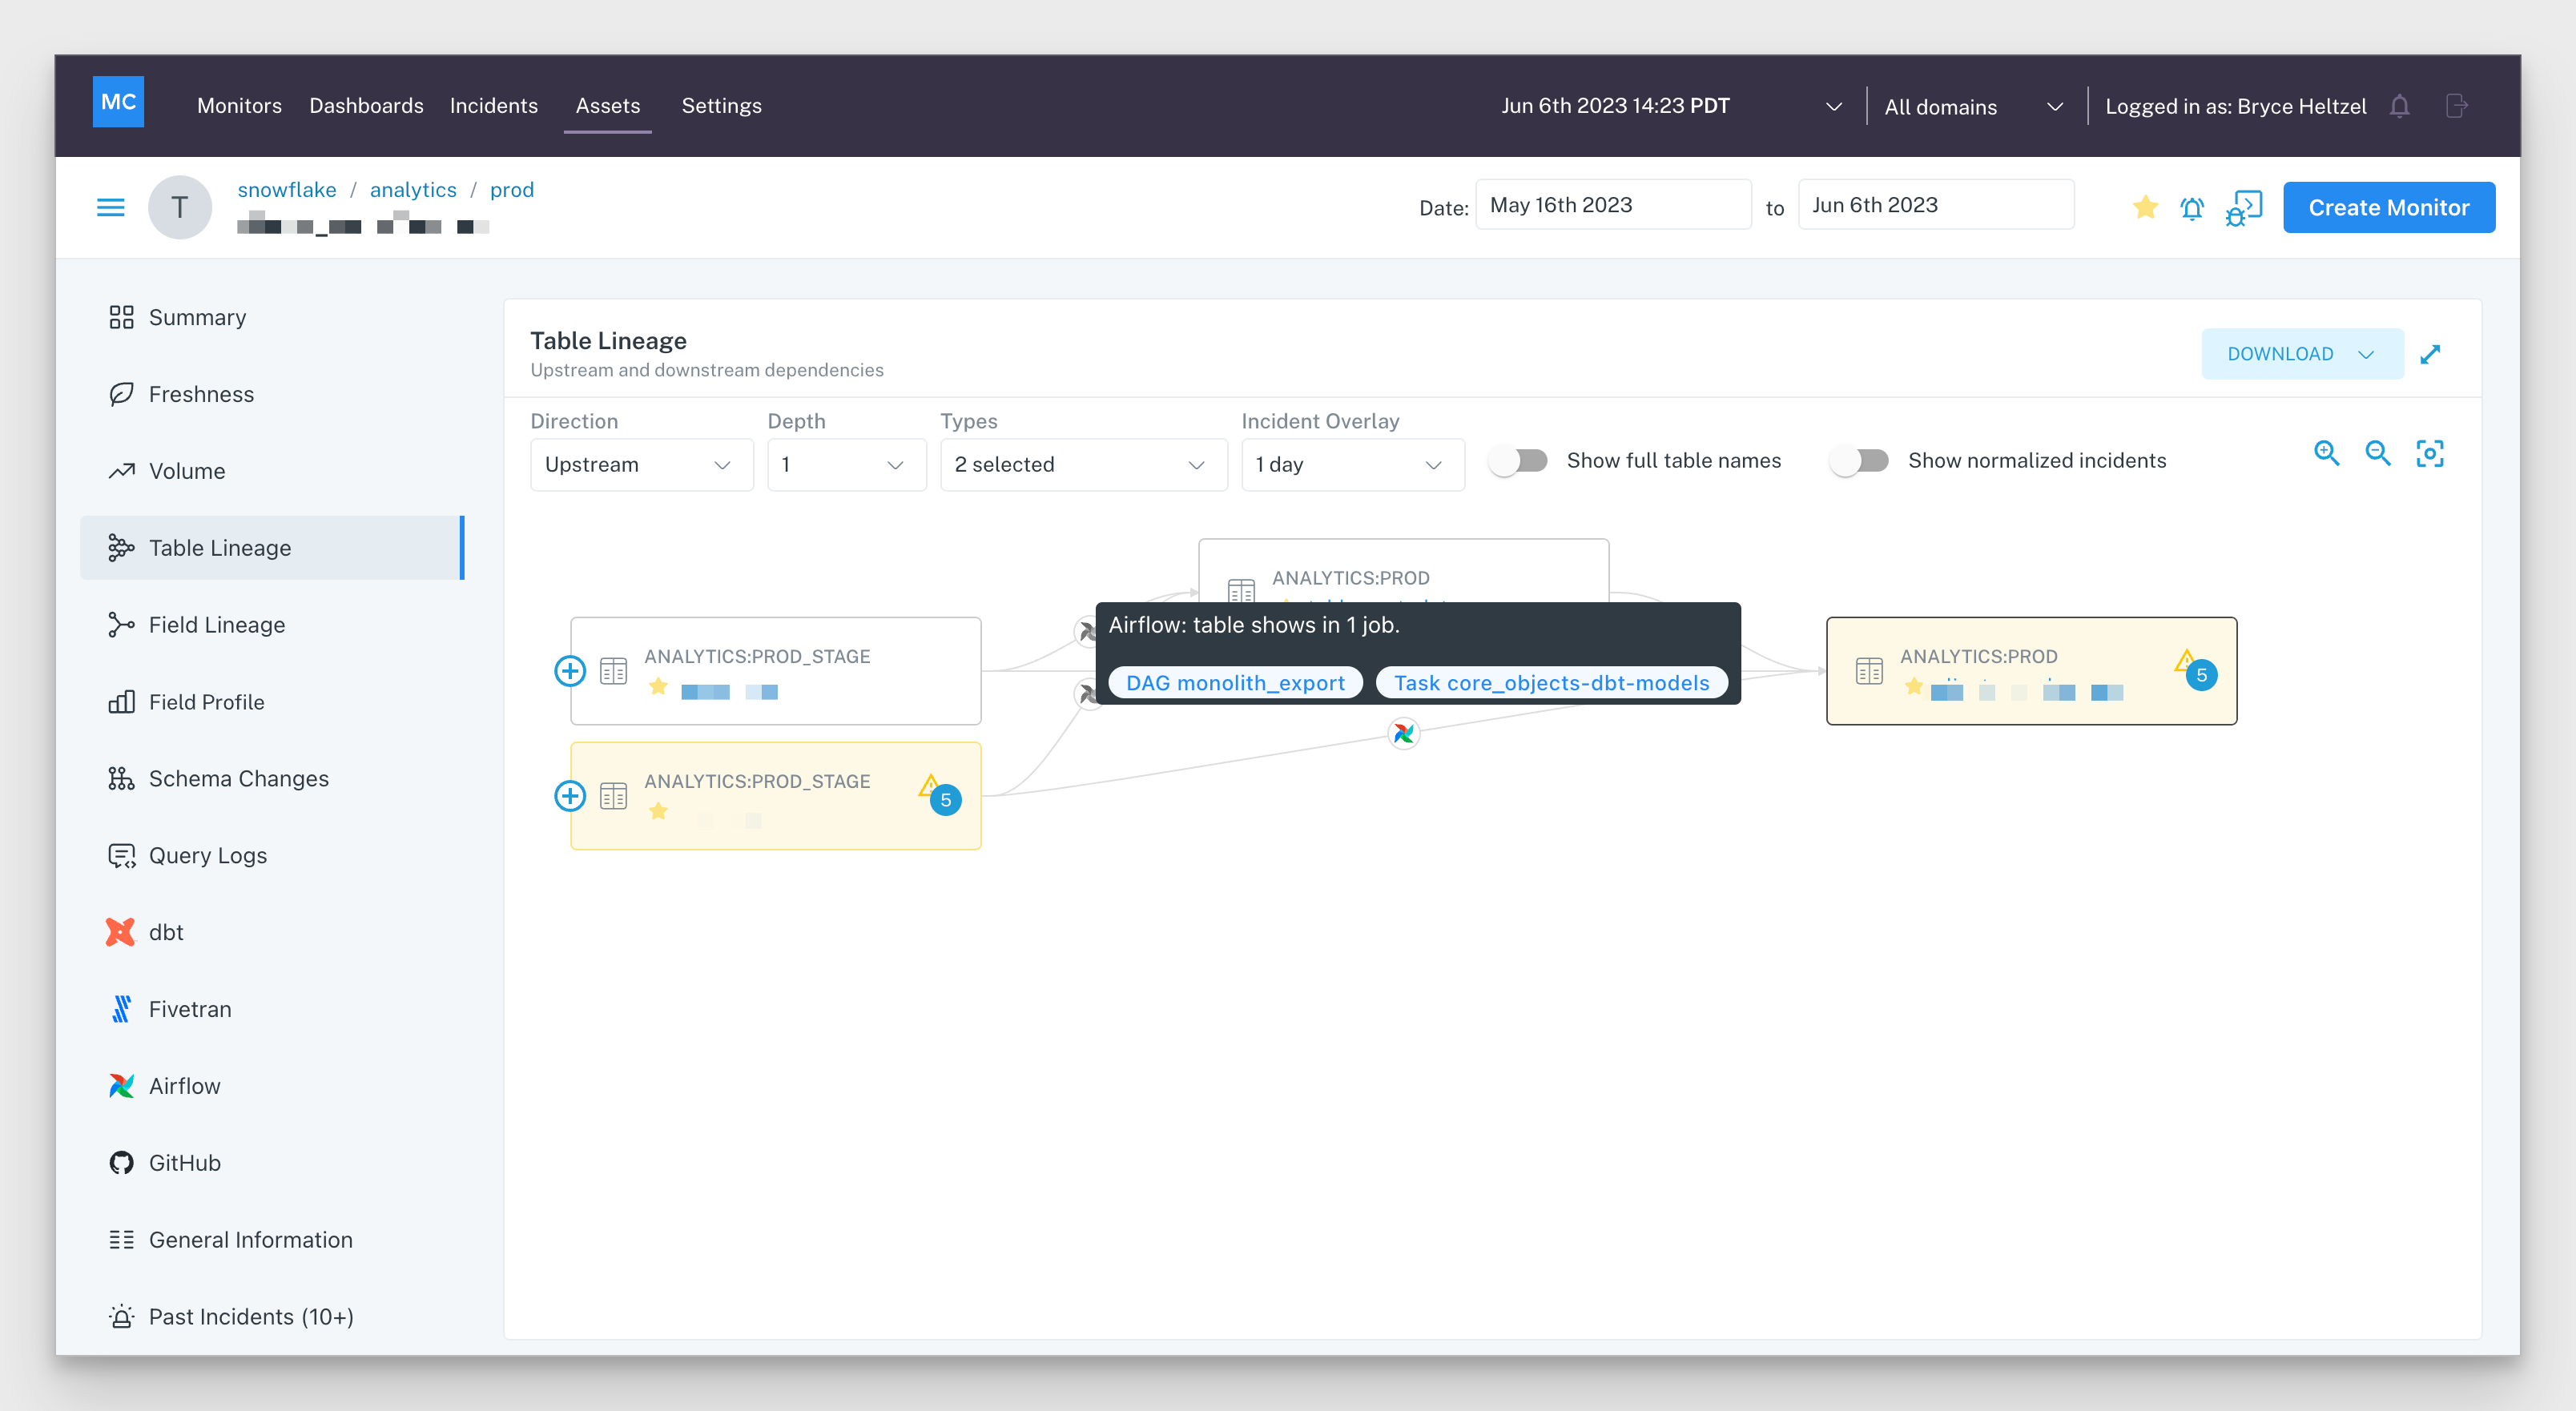Viewport: 2576px width, 1411px height.
Task: Open the Types 2 selected dropdown
Action: pos(1083,465)
